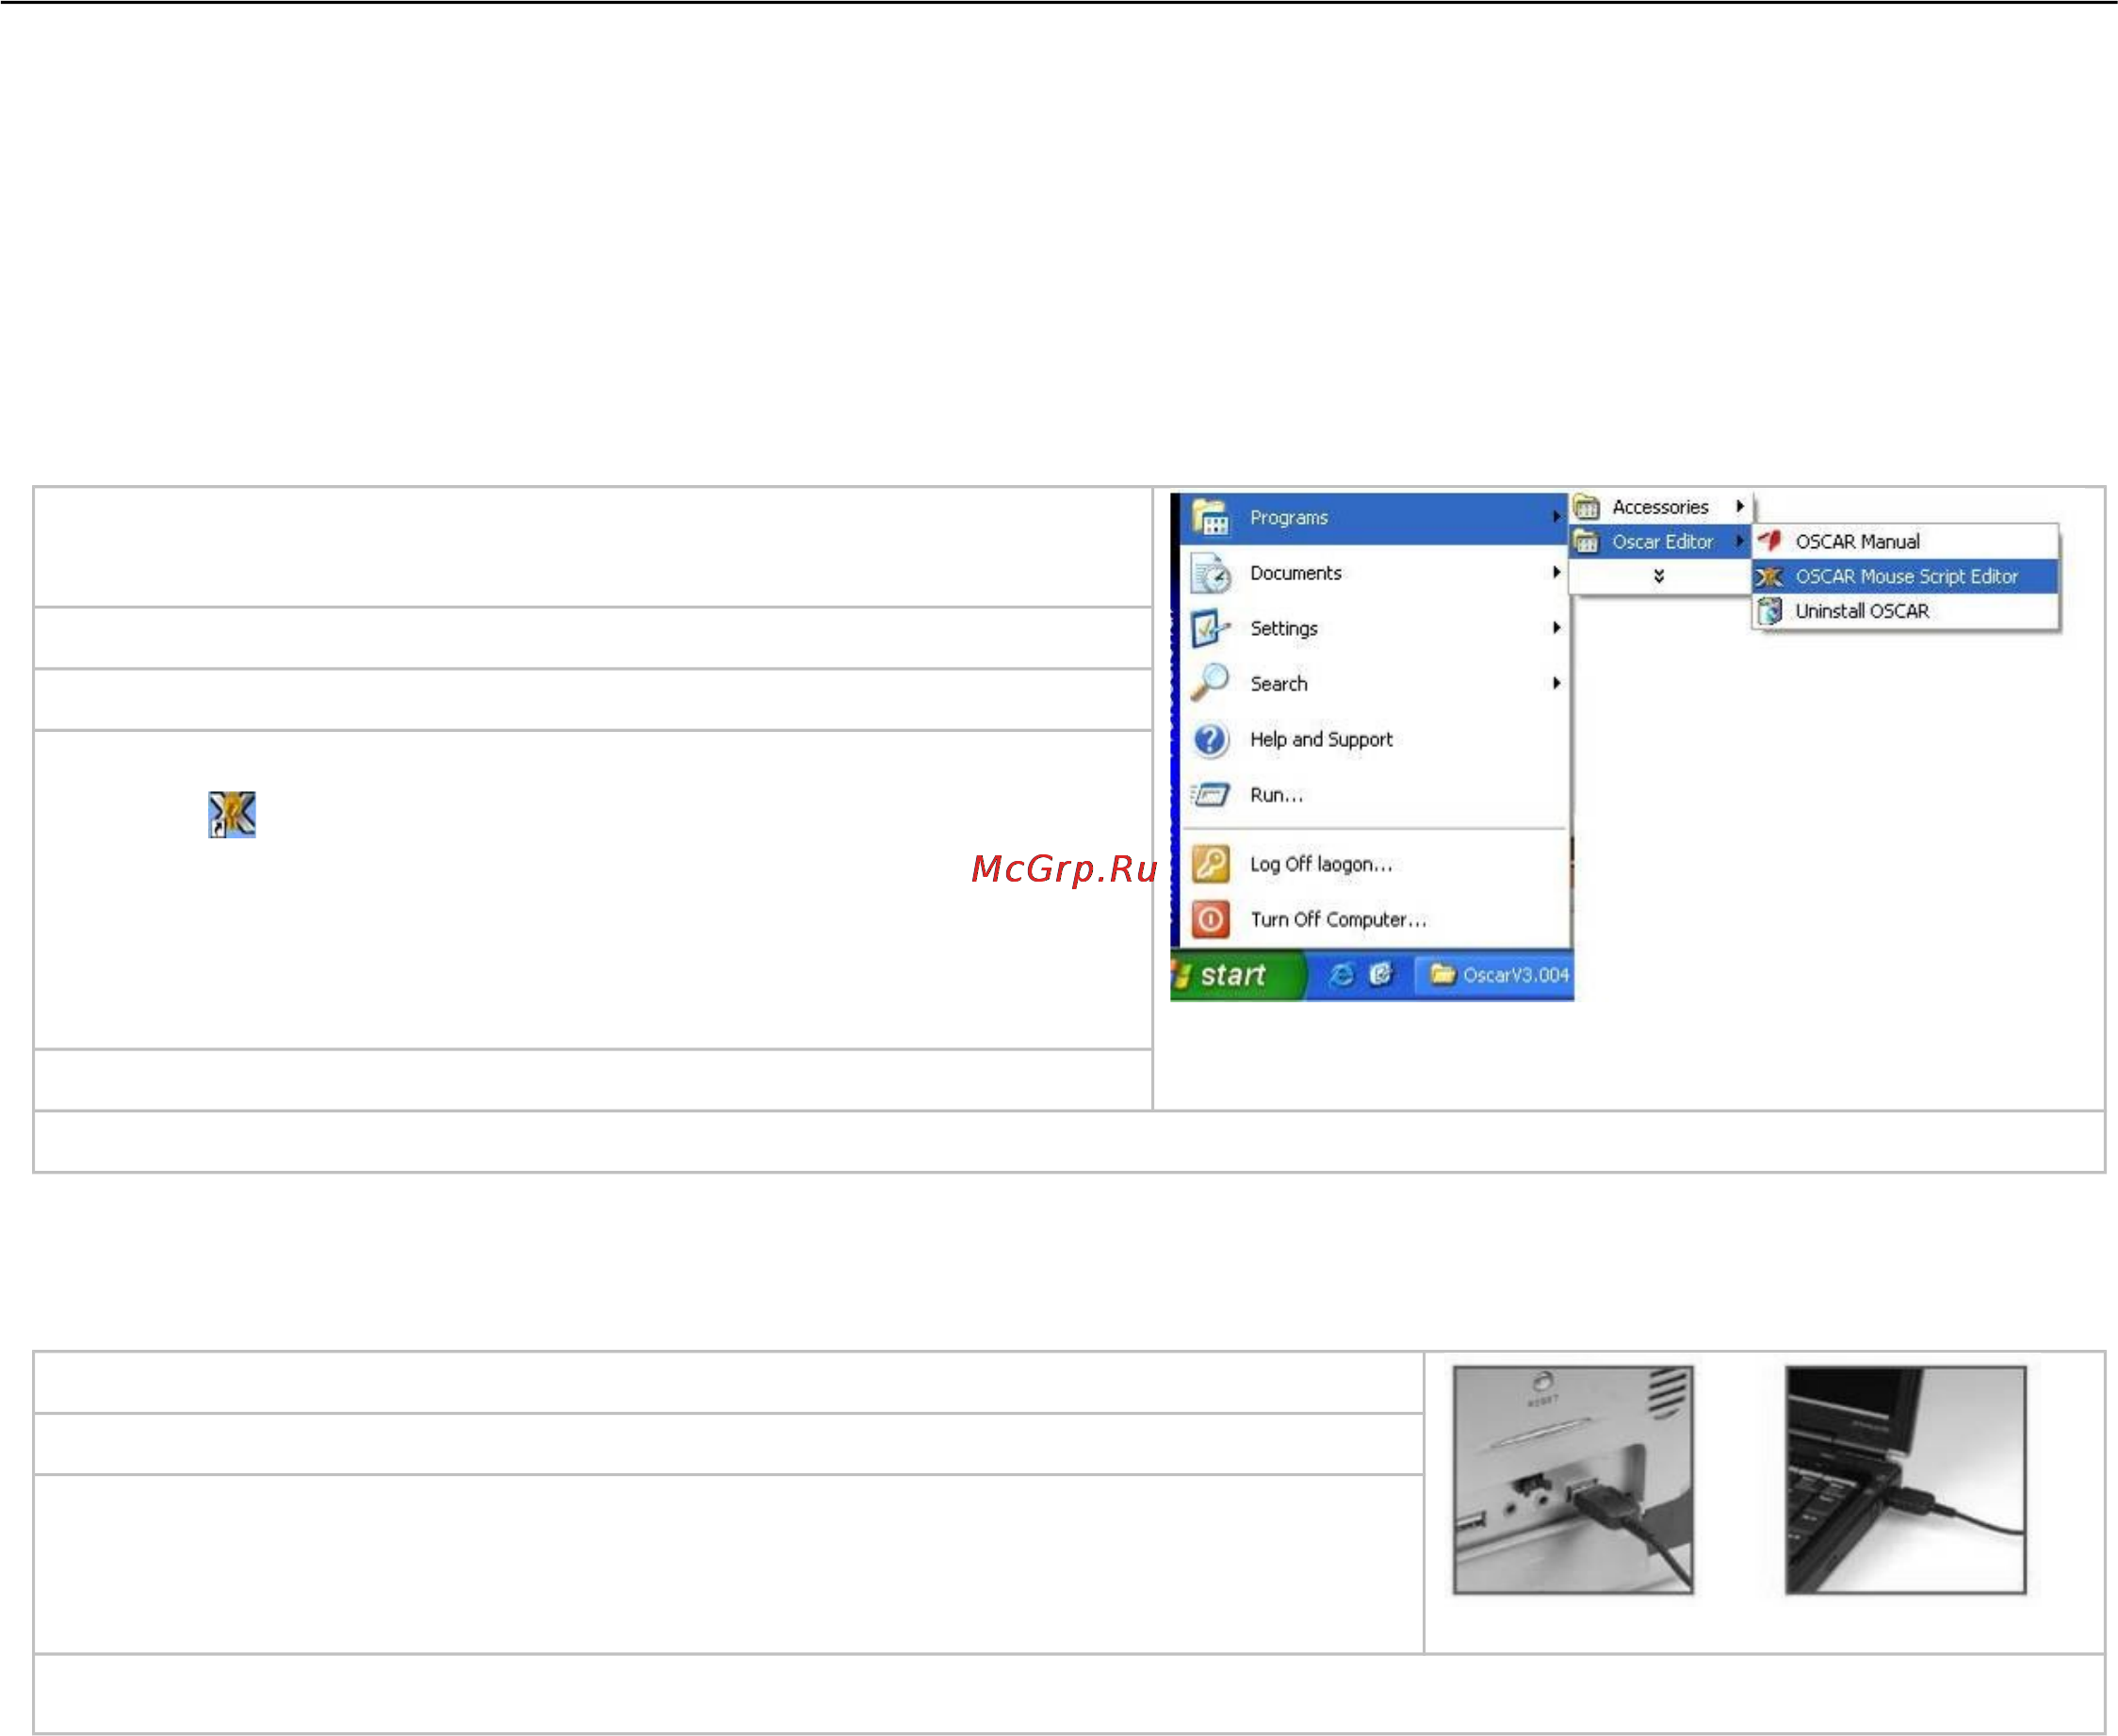The image size is (2118, 1736).
Task: Expand the Search submenu arrow
Action: pos(1556,683)
